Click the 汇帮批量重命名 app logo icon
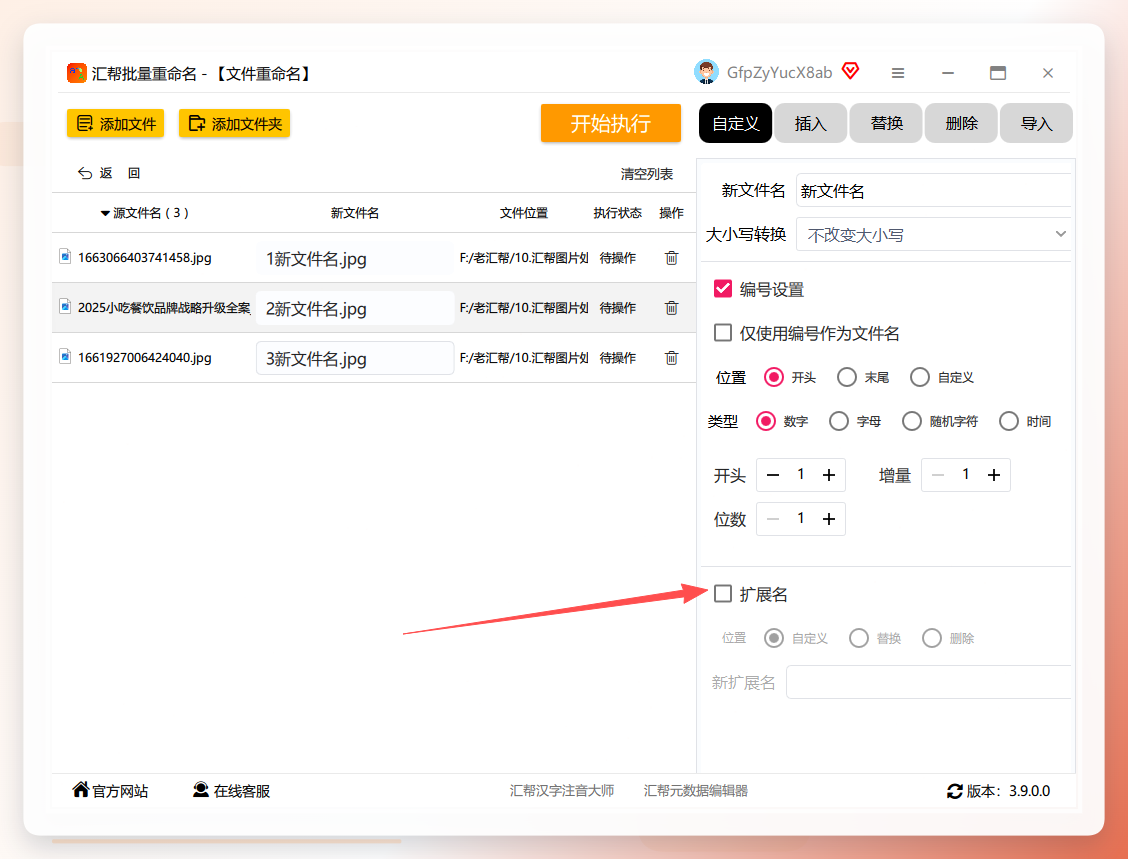 [76, 73]
